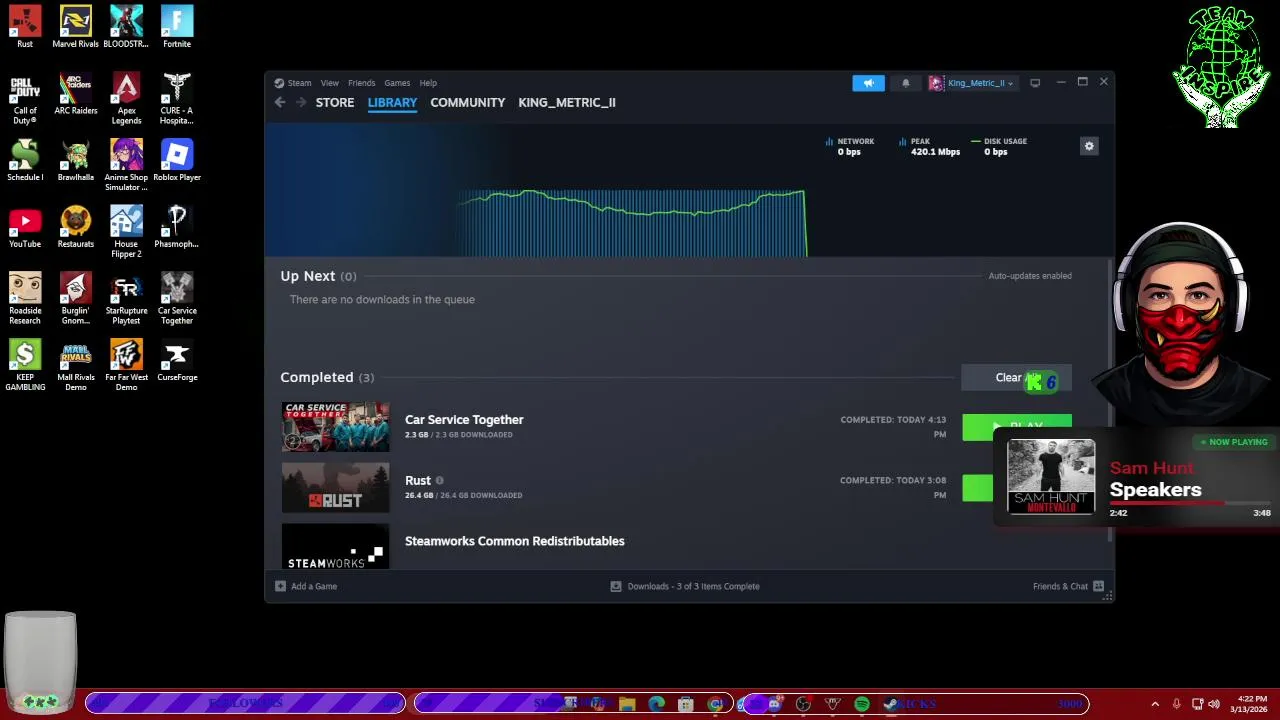Open Spotify from the taskbar
The height and width of the screenshot is (720, 1280).
(x=862, y=704)
